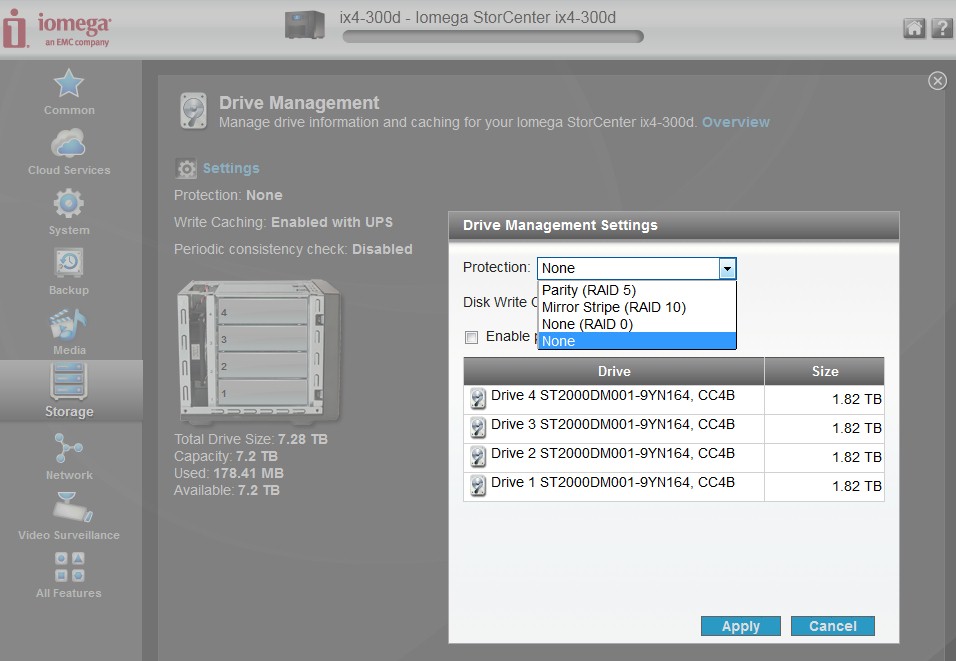The width and height of the screenshot is (956, 661).
Task: Open the Network icon in sidebar
Action: [x=68, y=448]
